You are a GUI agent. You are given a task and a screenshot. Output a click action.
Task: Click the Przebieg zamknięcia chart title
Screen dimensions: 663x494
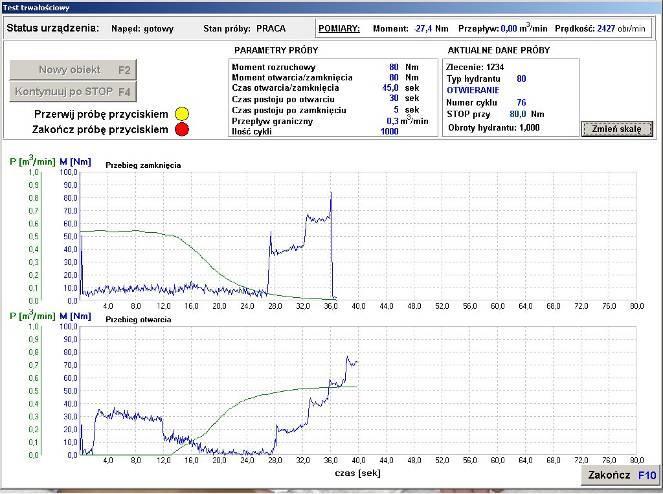point(143,165)
